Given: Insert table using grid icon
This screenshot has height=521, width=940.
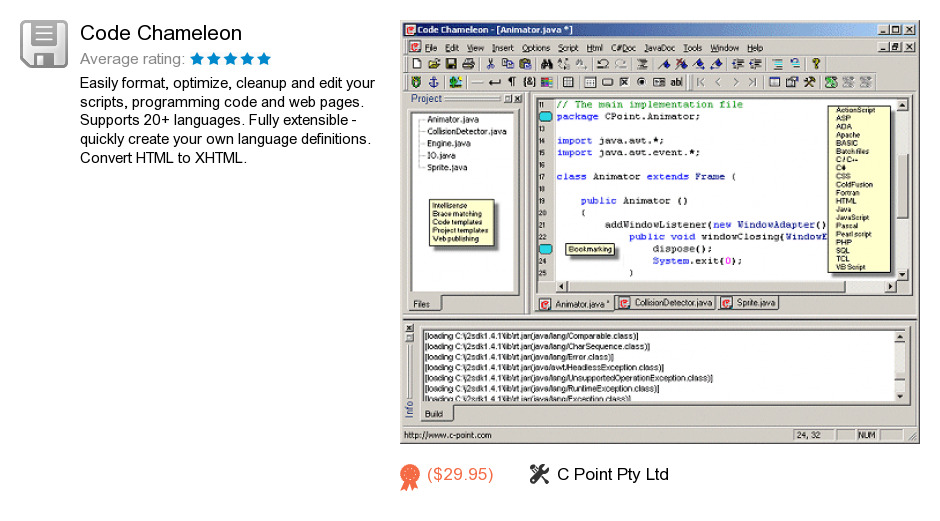Looking at the screenshot, I should tap(568, 82).
